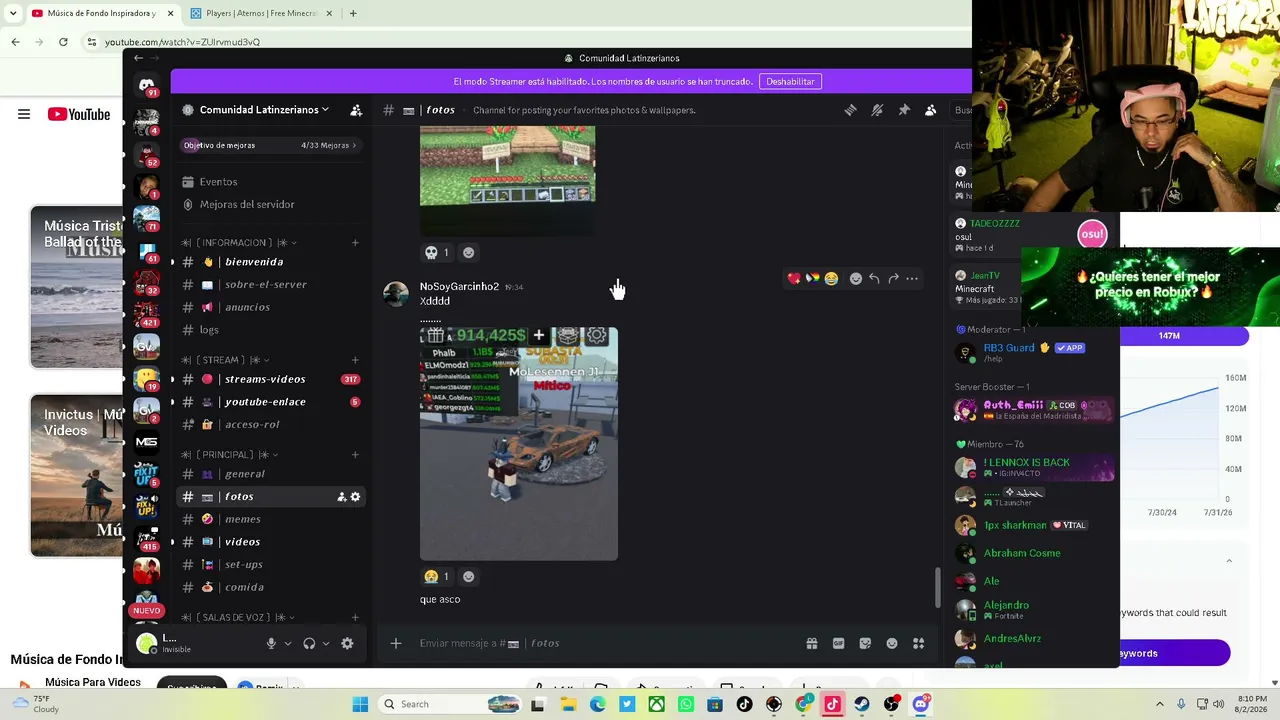Collapse the PRINCIPAL category
The image size is (1280, 720).
(x=230, y=455)
